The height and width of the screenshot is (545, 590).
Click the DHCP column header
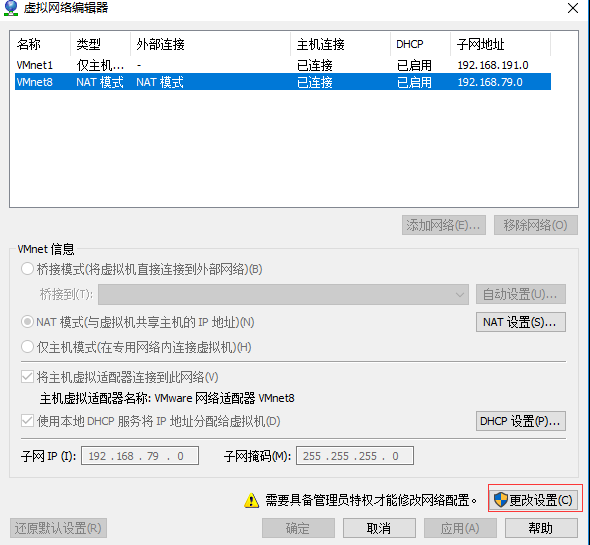point(421,44)
